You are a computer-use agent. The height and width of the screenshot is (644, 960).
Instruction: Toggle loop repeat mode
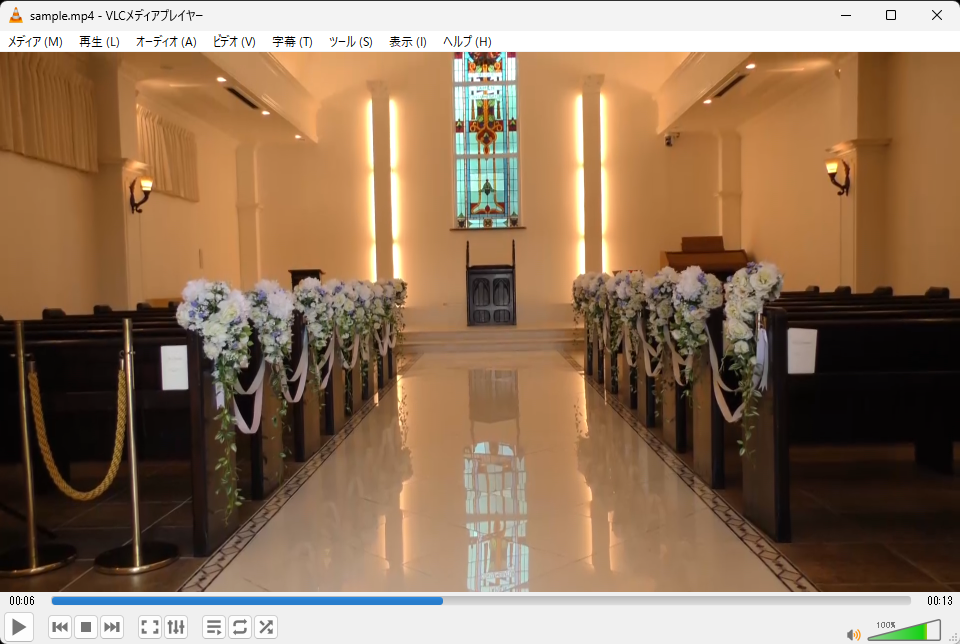pyautogui.click(x=239, y=627)
